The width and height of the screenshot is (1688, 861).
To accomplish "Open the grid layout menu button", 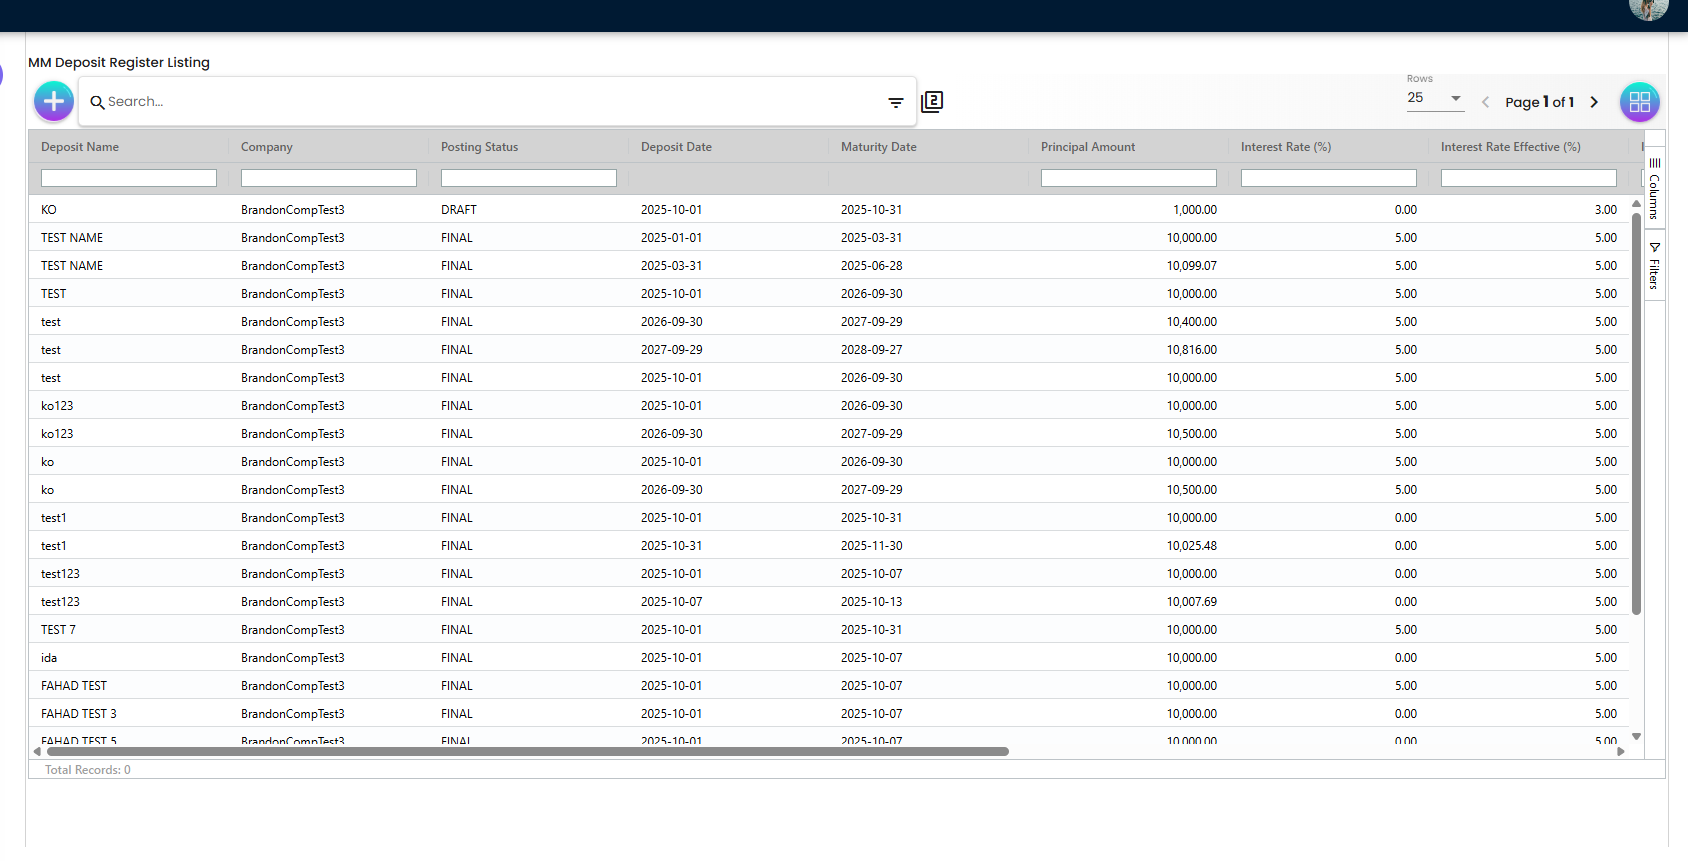I will coord(1640,101).
